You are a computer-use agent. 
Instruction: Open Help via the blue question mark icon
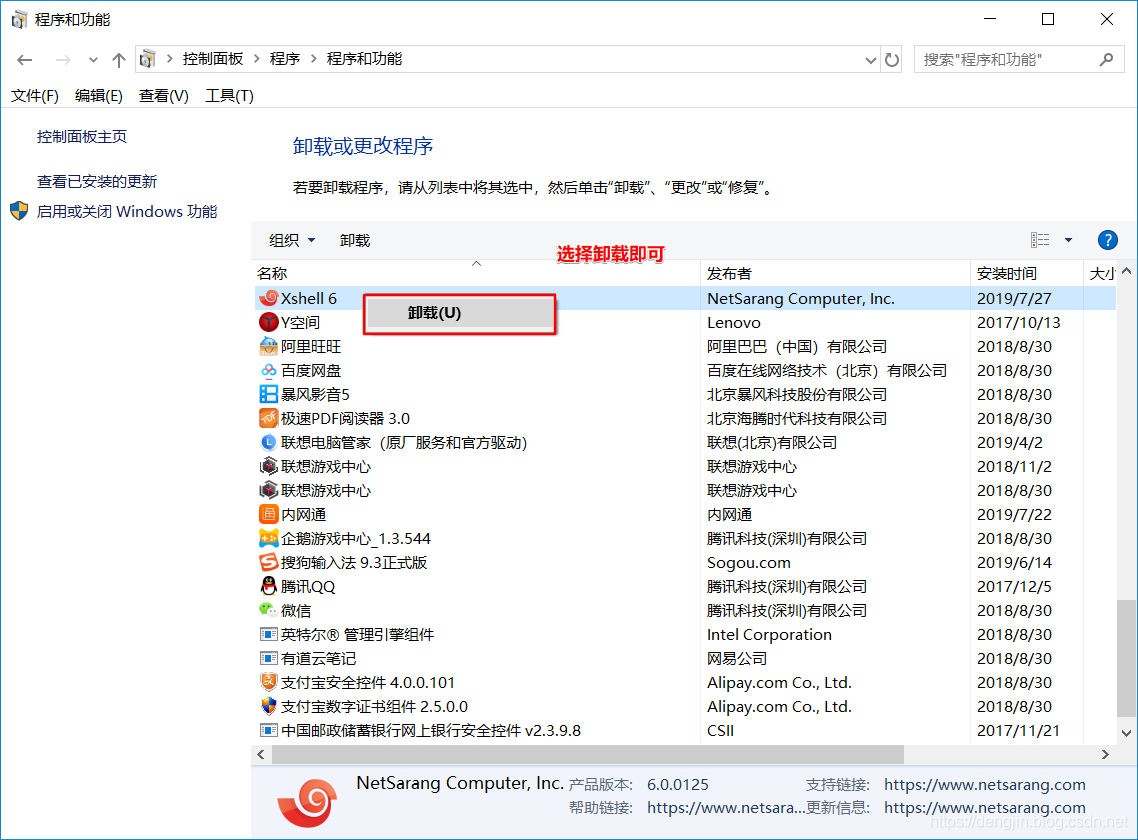[1108, 240]
